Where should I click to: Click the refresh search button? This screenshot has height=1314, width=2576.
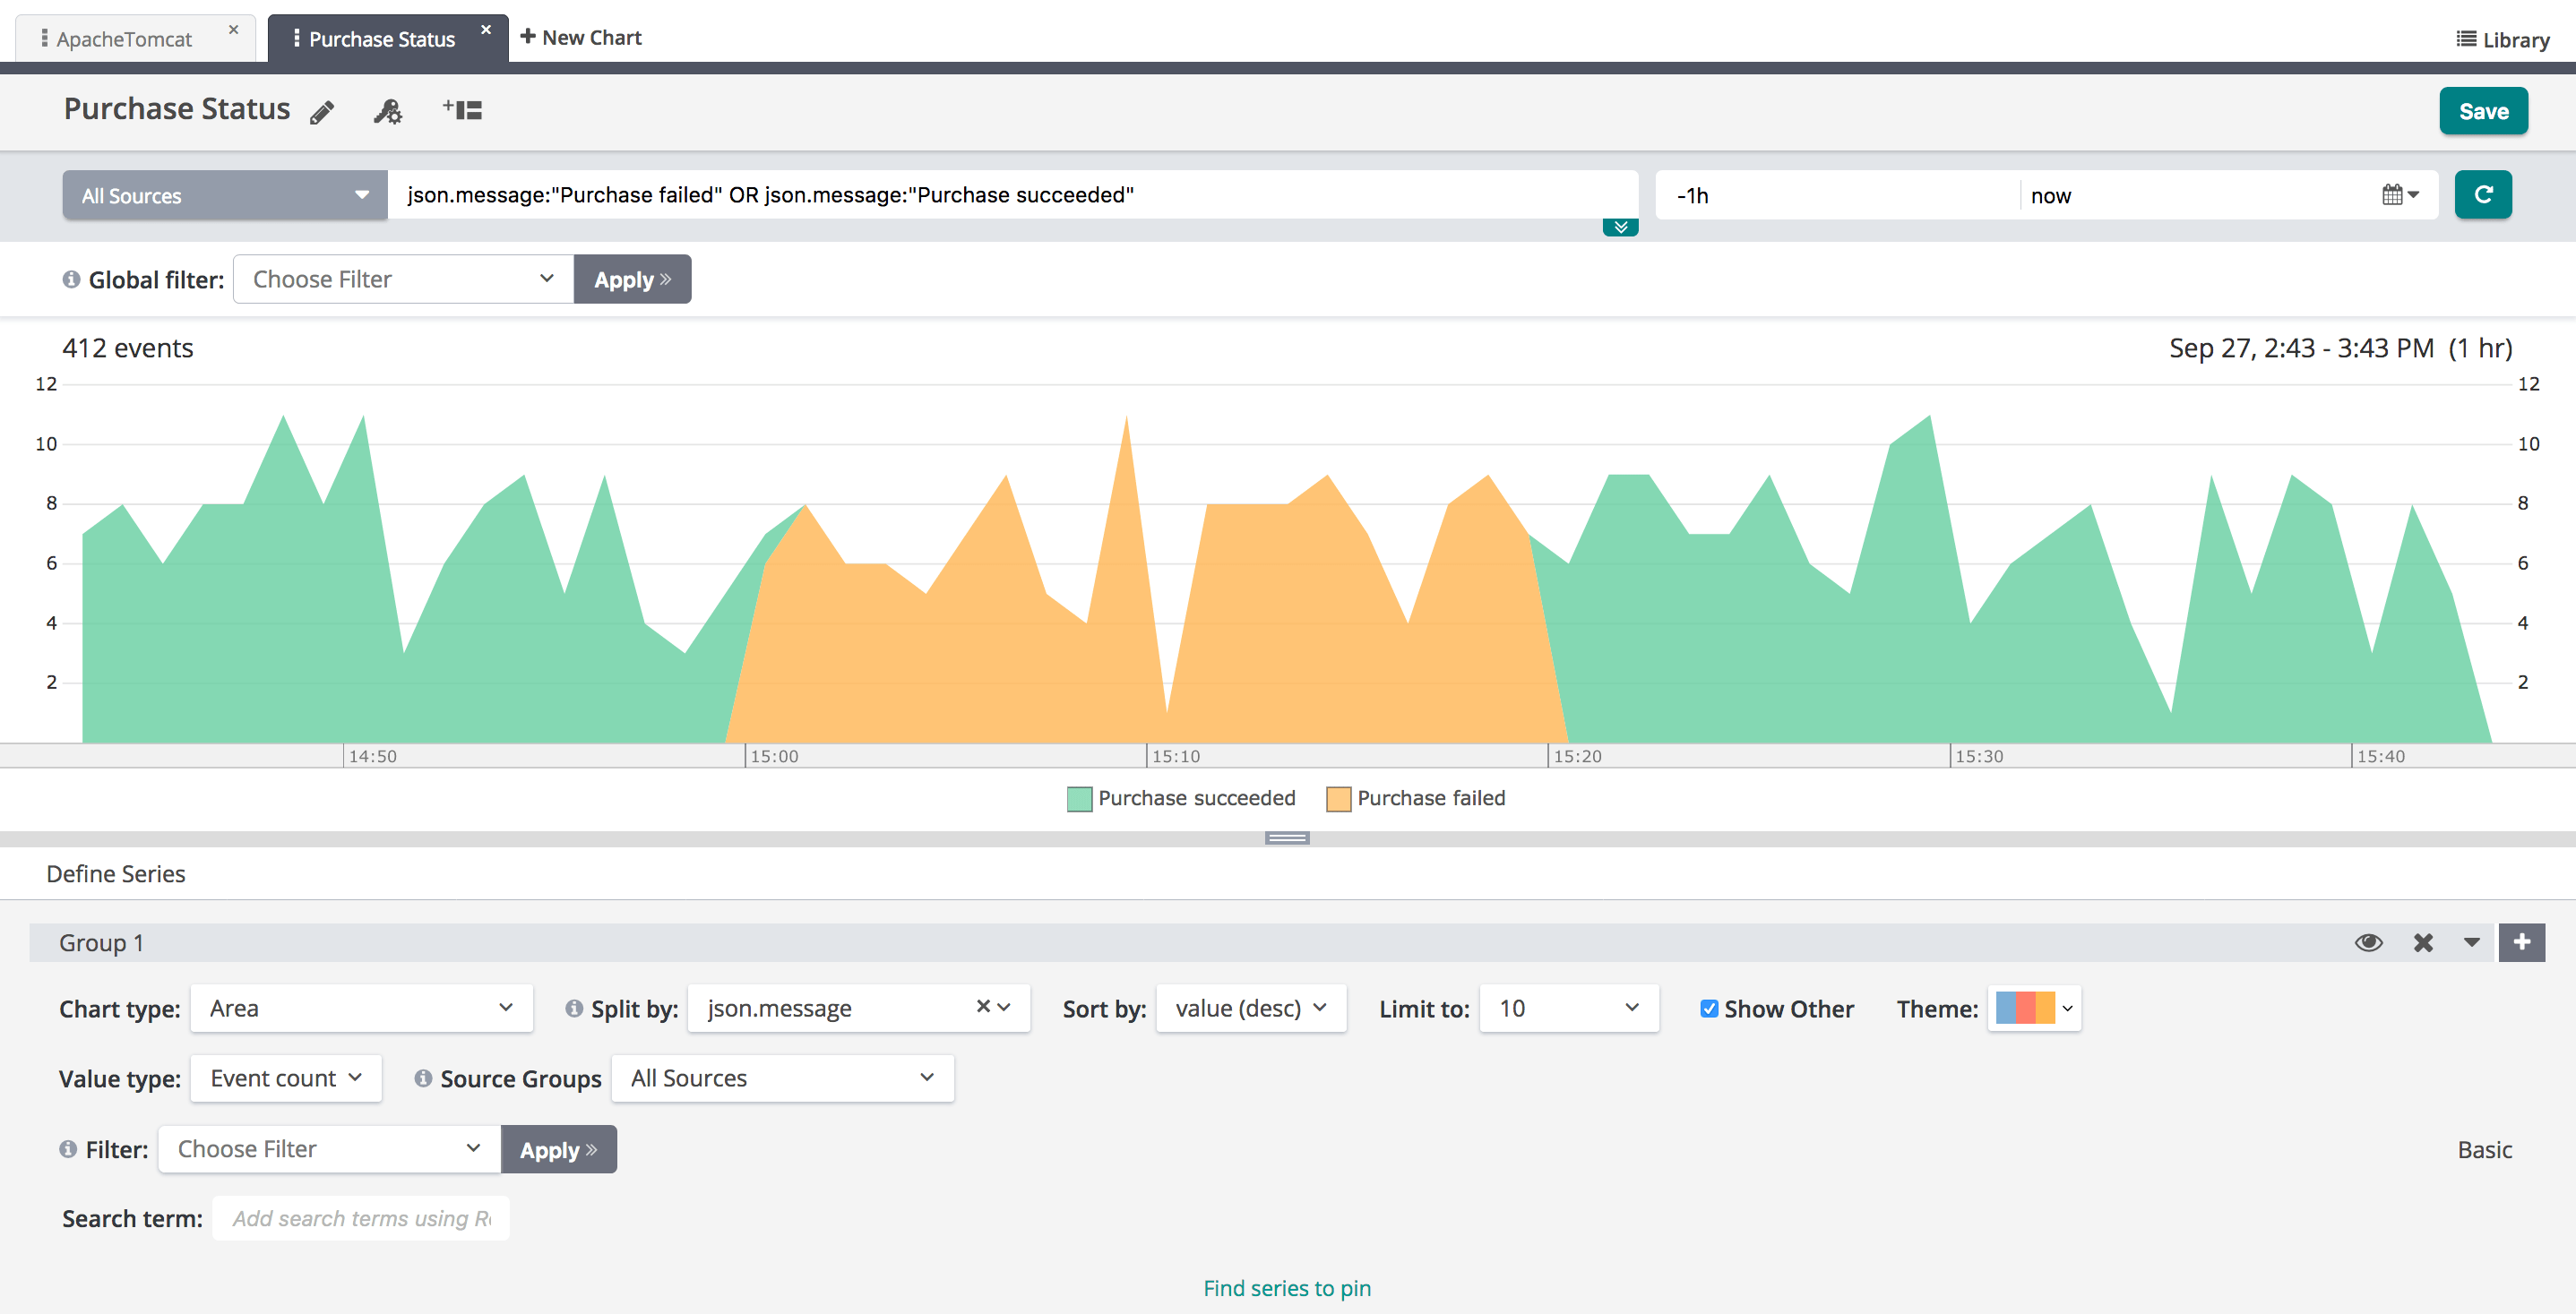click(2483, 195)
